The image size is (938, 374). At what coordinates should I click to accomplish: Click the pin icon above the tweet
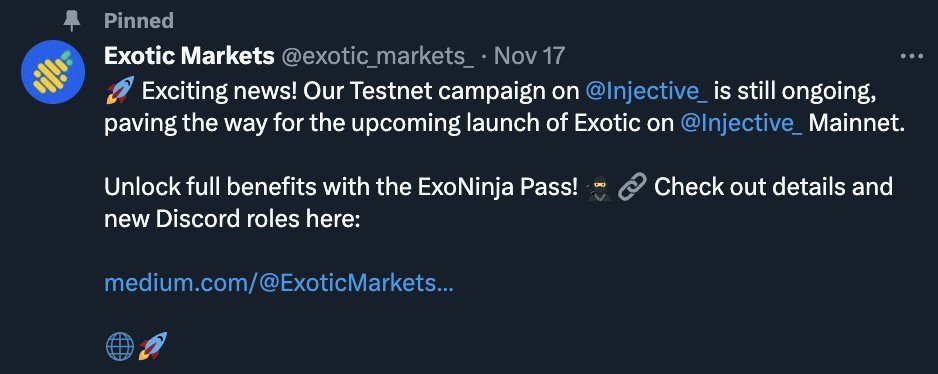coord(72,21)
